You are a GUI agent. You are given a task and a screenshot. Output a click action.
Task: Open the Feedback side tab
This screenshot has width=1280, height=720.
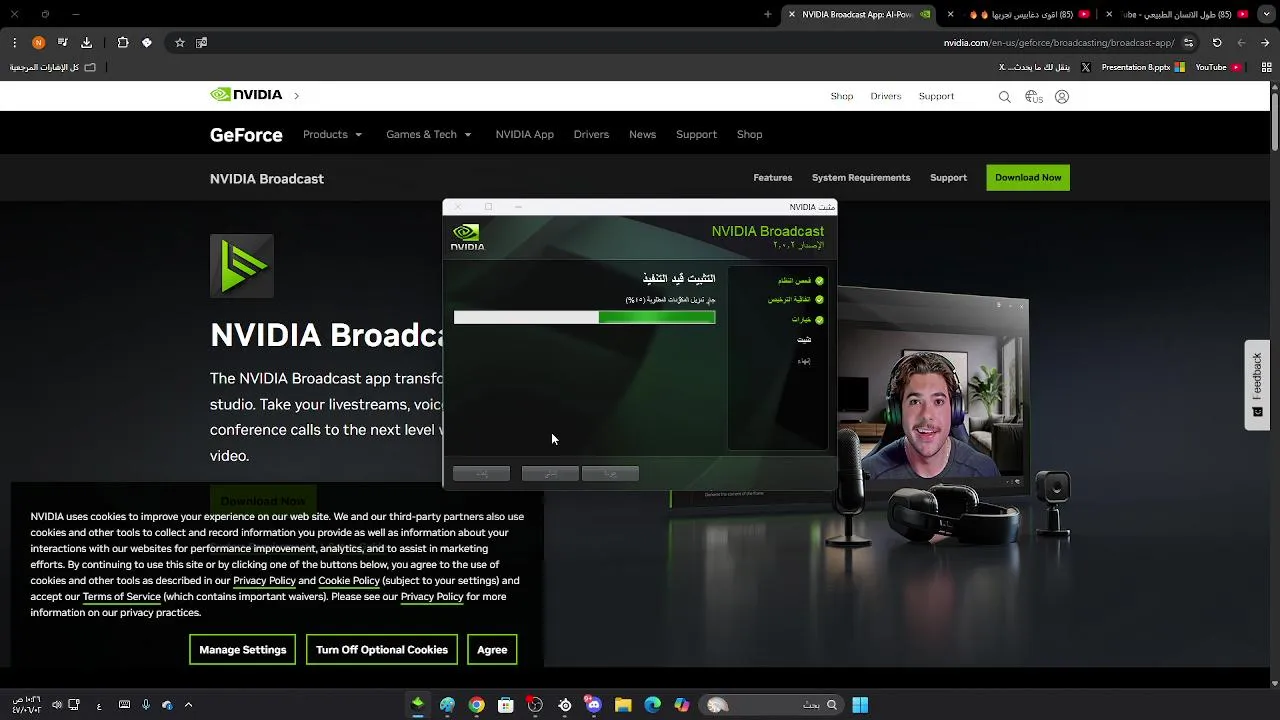click(1257, 385)
